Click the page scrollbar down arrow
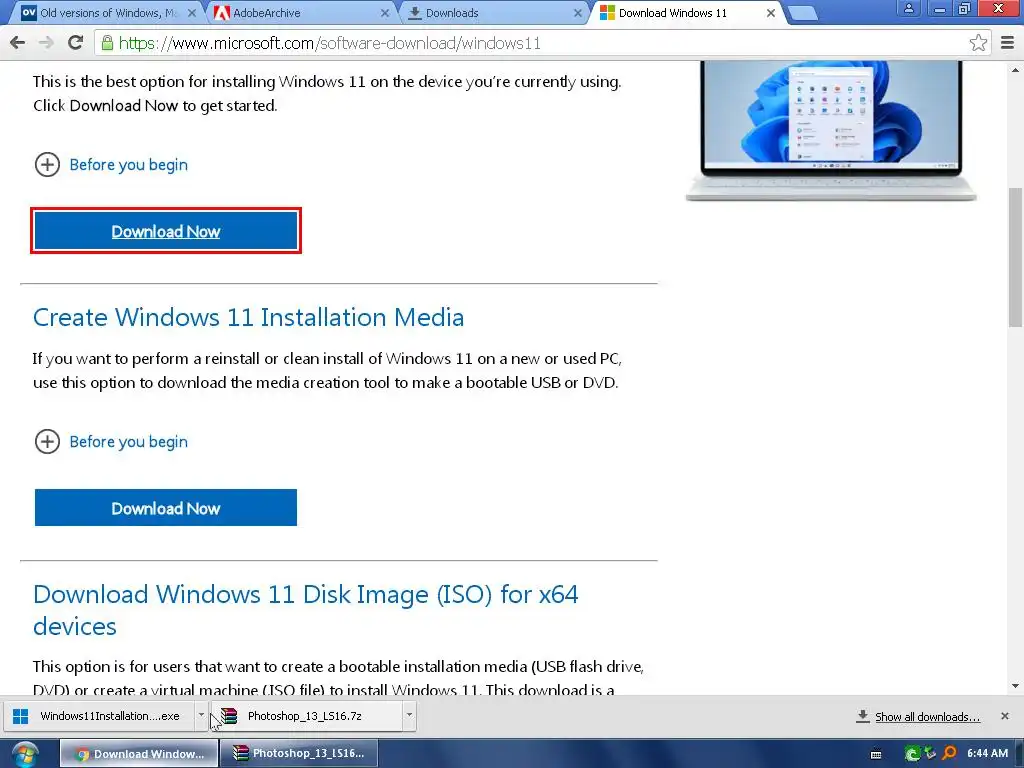This screenshot has width=1024, height=768. 1016,686
